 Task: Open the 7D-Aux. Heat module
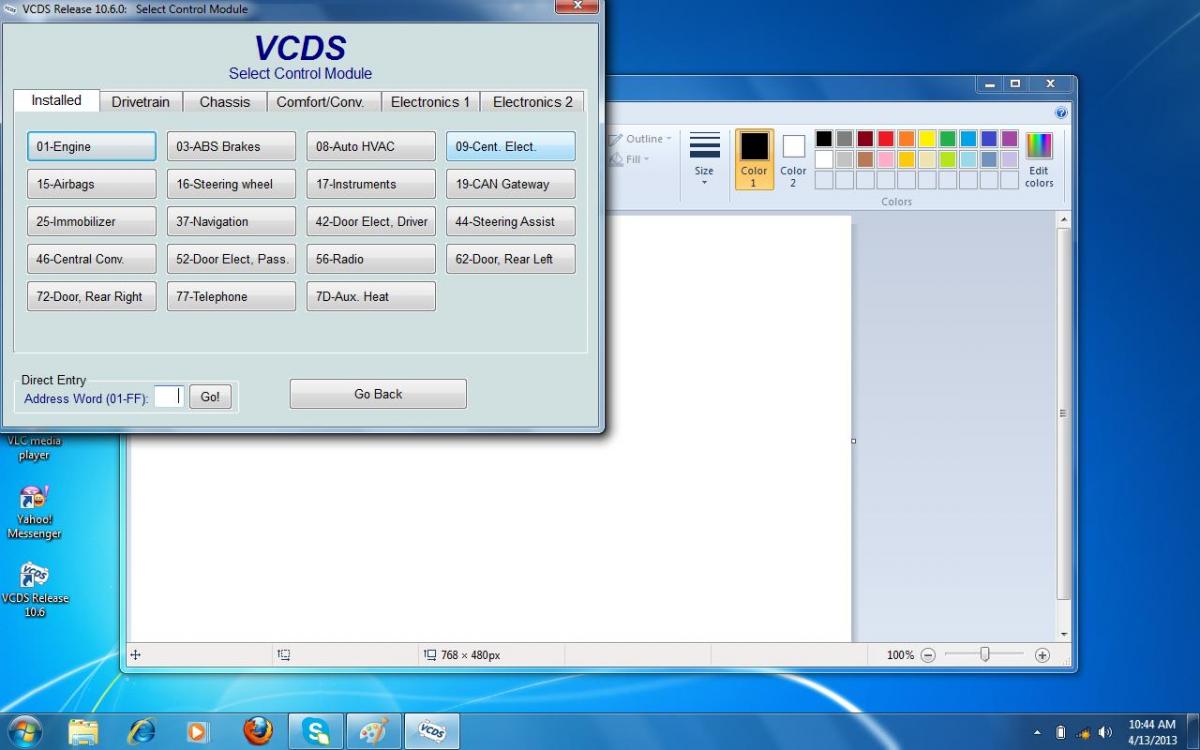pyautogui.click(x=371, y=296)
